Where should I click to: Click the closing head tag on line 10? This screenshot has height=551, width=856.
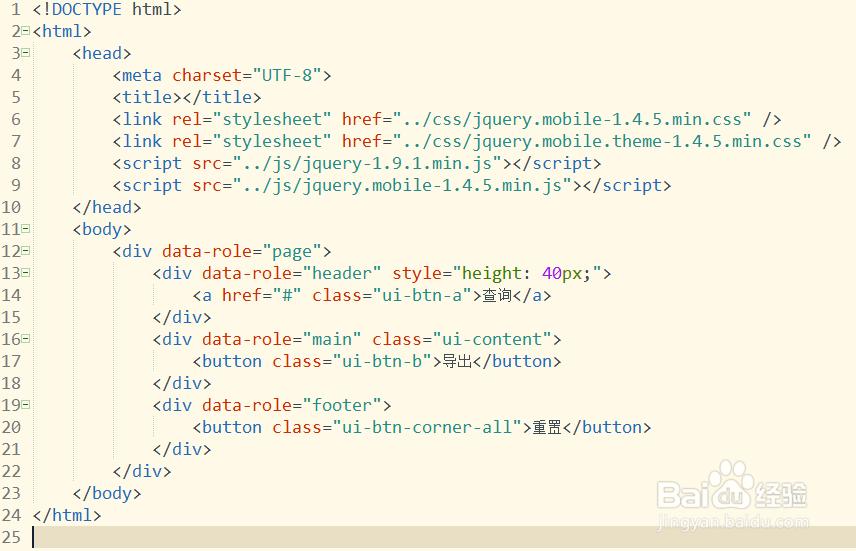point(107,208)
